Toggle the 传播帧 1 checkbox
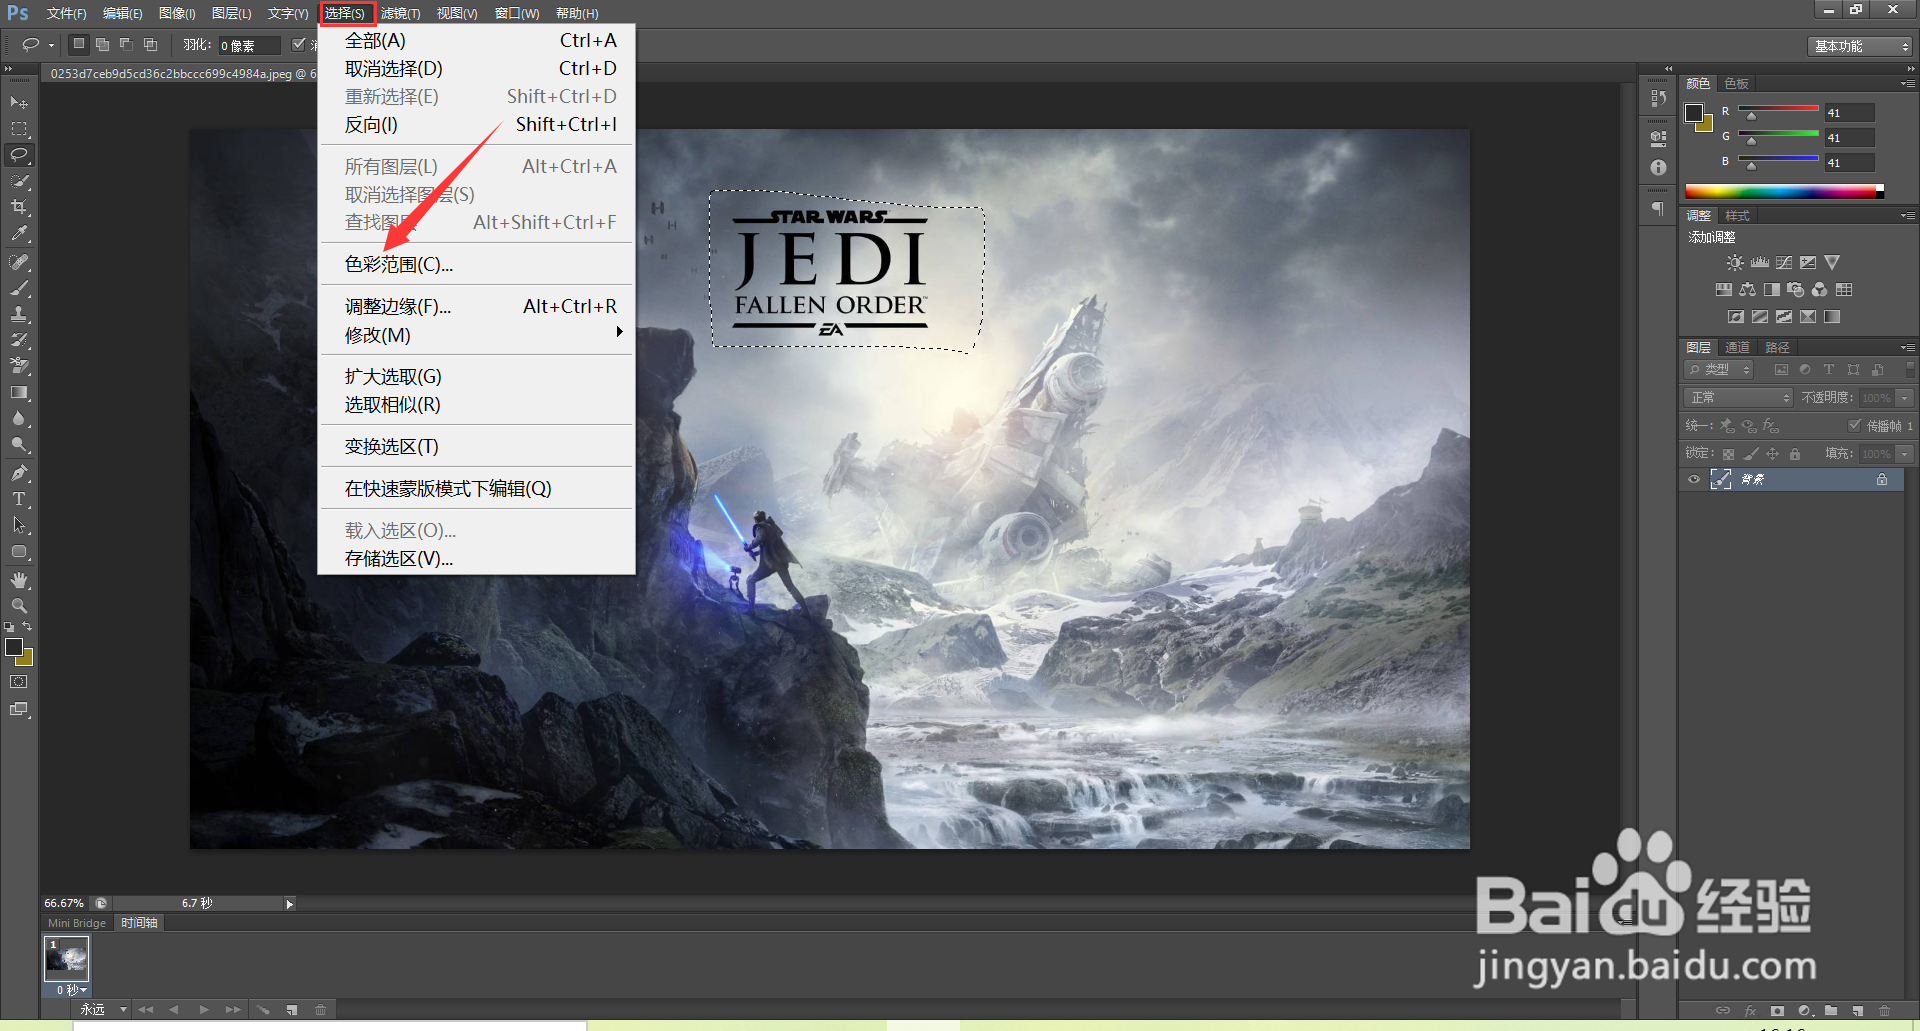The width and height of the screenshot is (1920, 1031). [x=1855, y=425]
